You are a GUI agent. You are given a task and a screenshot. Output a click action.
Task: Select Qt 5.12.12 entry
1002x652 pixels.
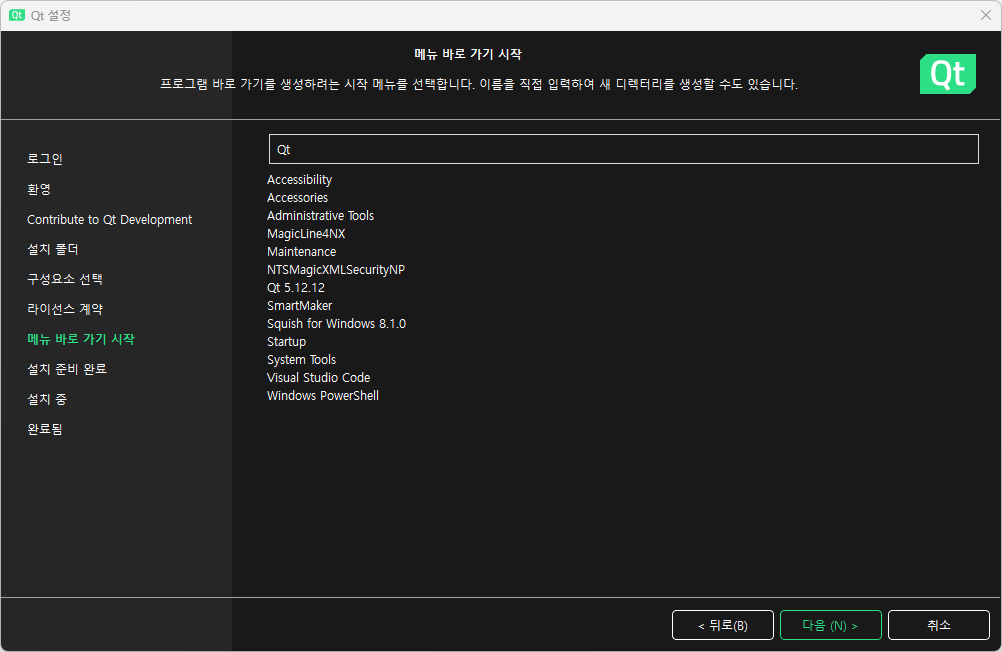(295, 288)
